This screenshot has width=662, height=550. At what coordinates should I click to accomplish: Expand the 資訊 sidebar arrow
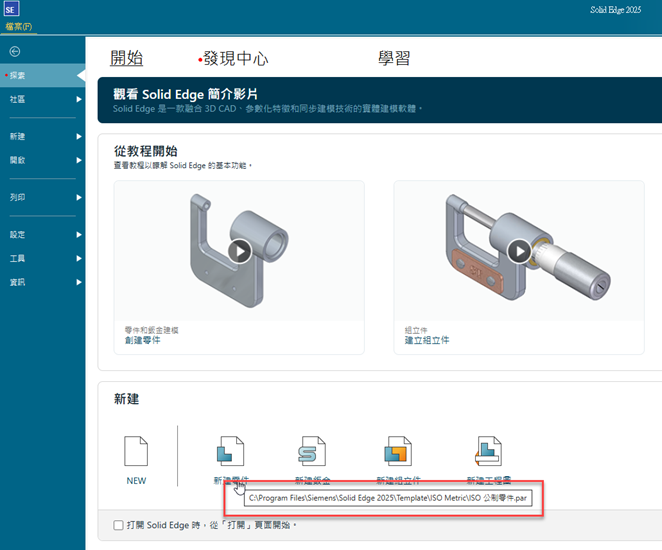pos(79,282)
